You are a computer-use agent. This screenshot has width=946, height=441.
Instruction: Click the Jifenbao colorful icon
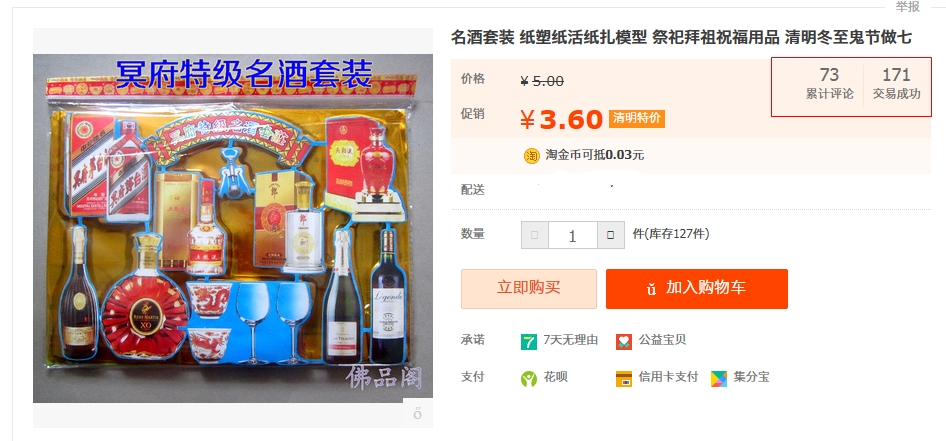(x=719, y=379)
